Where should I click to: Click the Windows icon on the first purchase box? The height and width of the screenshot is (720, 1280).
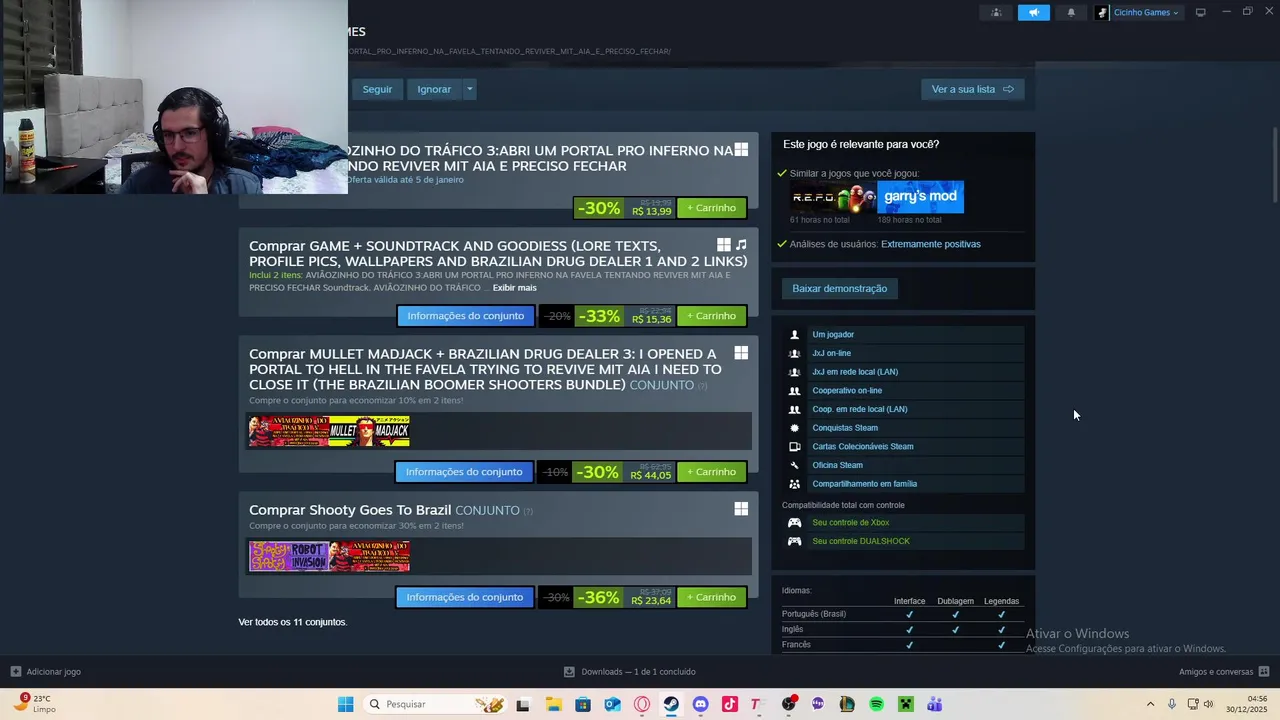point(741,149)
